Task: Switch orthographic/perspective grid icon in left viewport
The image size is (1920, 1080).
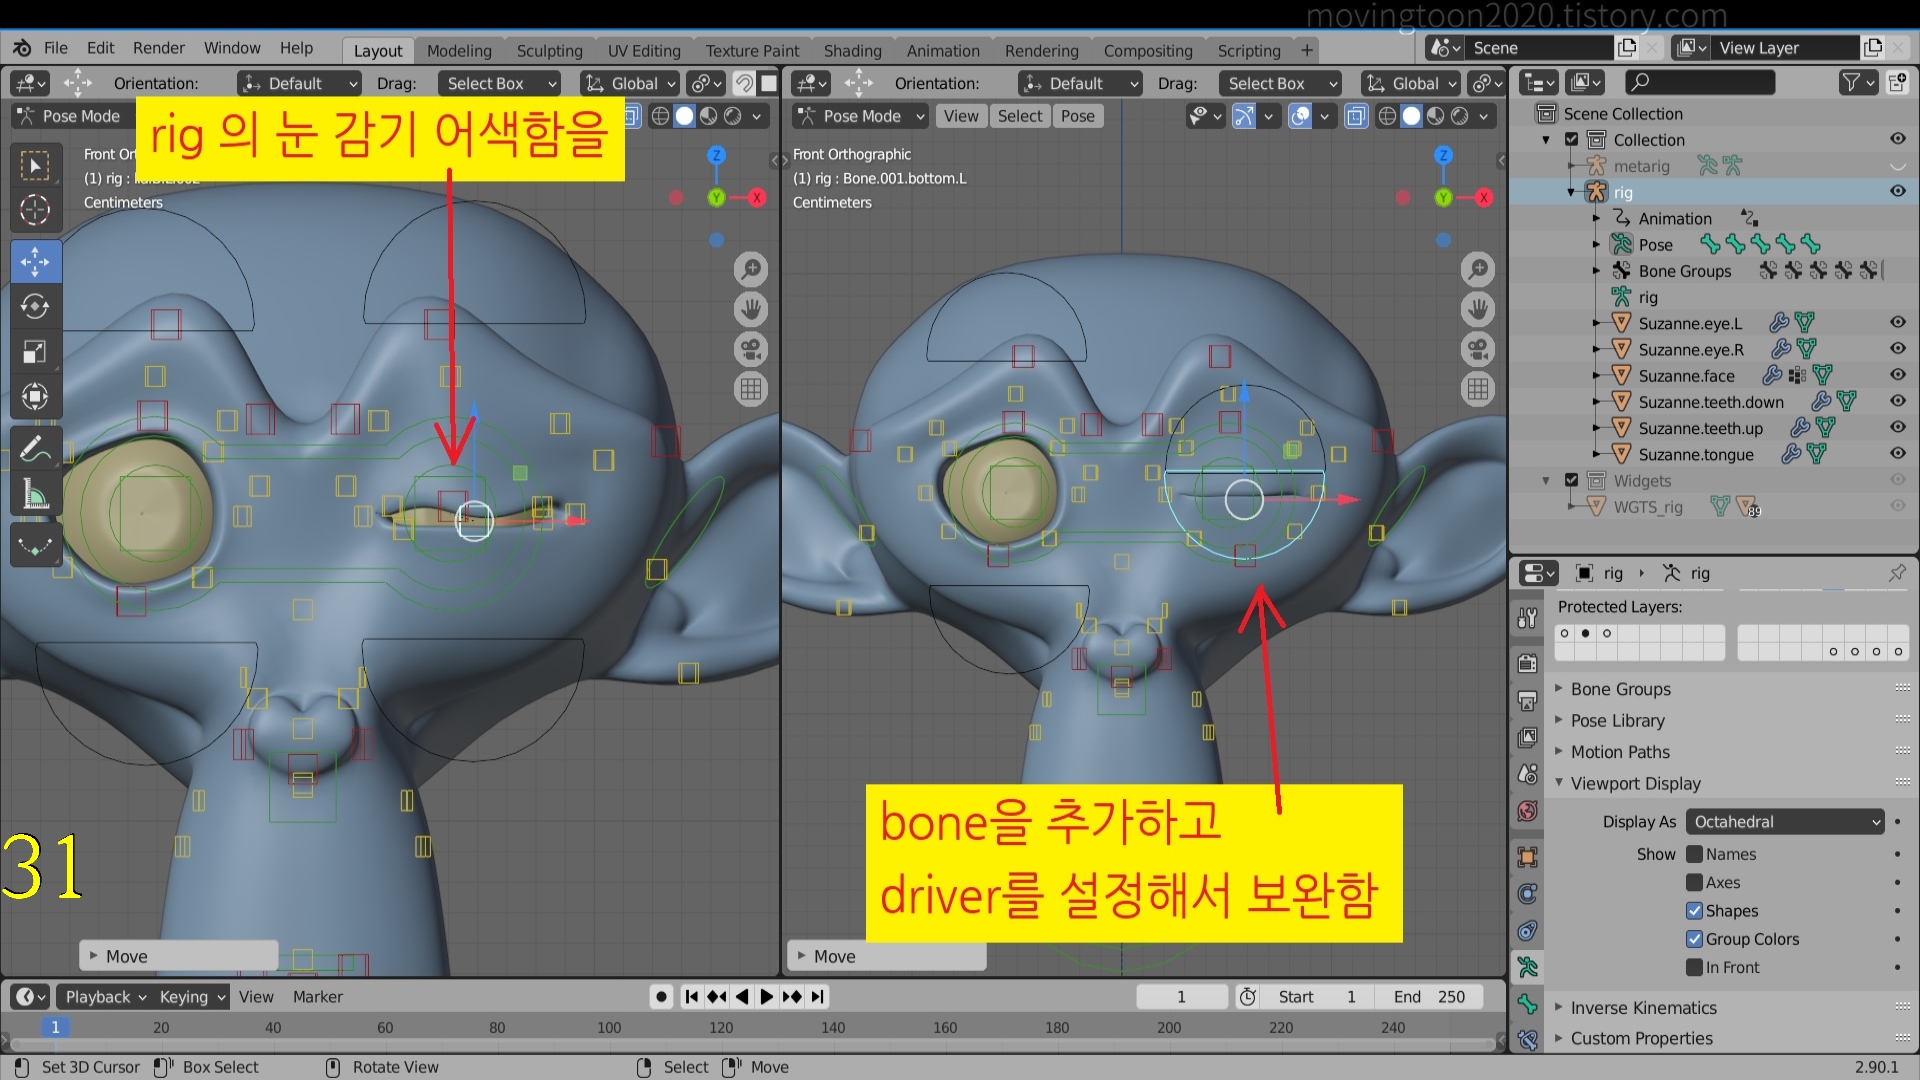Action: 751,389
